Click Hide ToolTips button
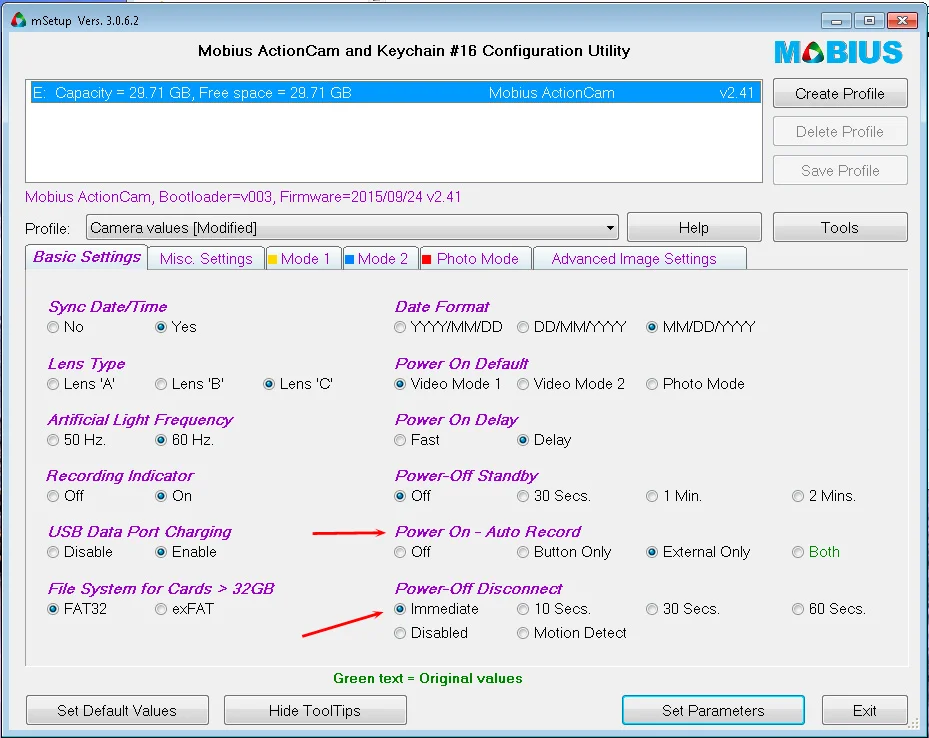This screenshot has height=738, width=929. (315, 710)
